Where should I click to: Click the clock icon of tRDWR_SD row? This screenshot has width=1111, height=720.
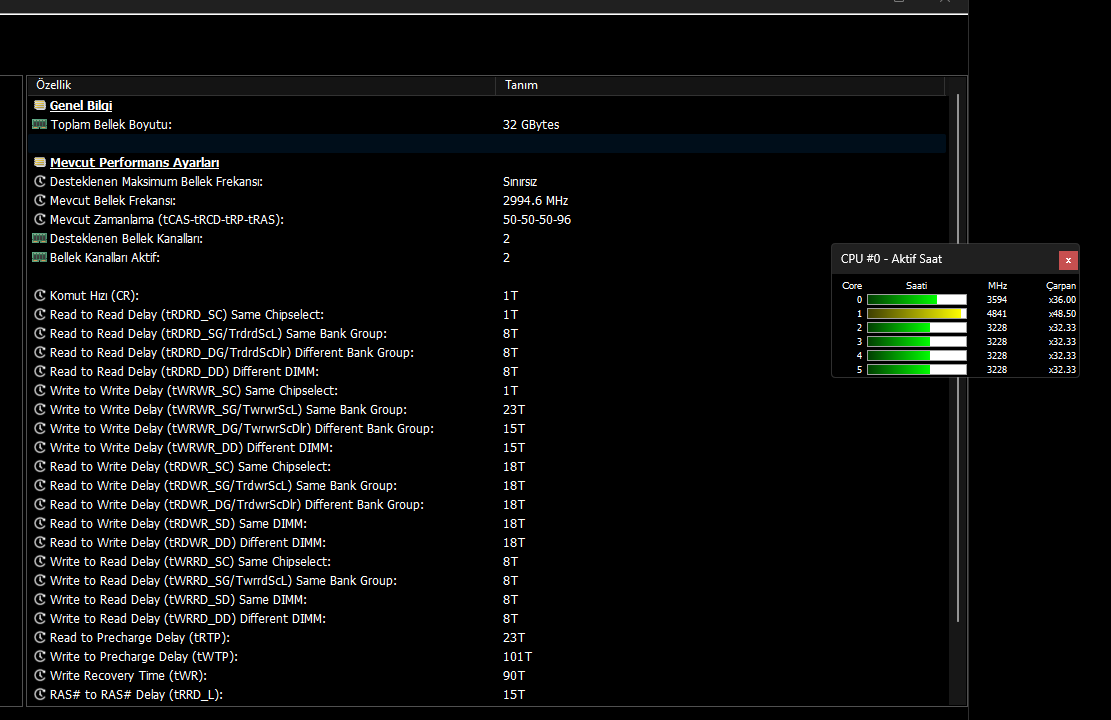point(40,524)
